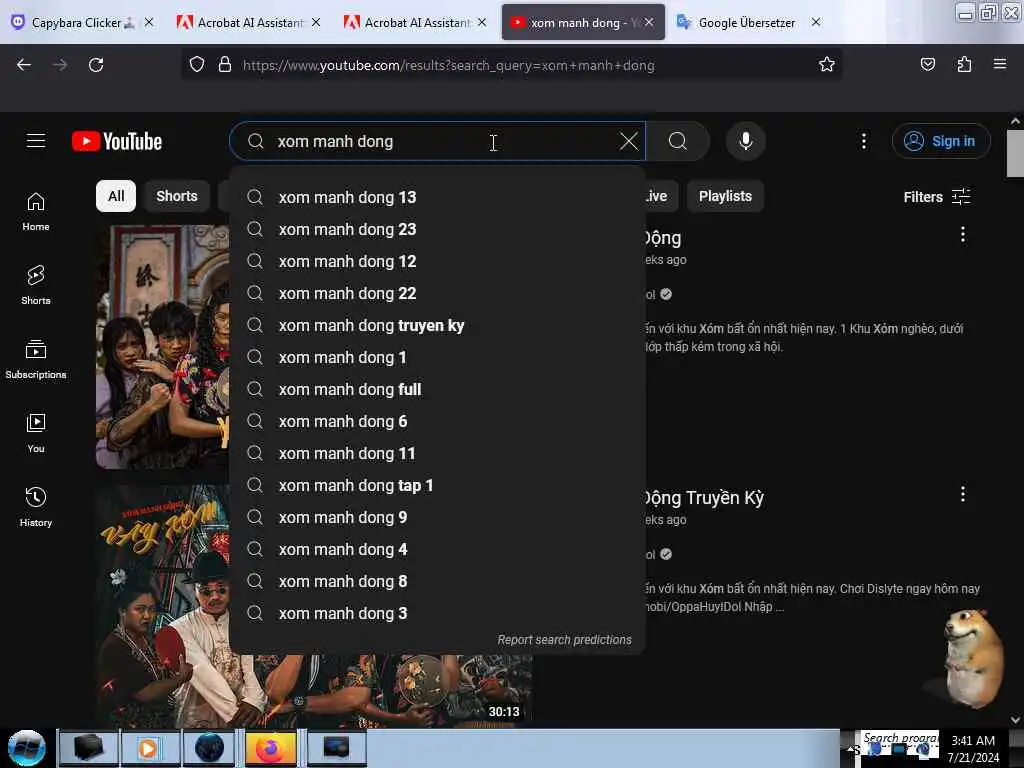Choose suggestion 'xom manh dong 8'
Screen dimensions: 1024x768
point(437,581)
